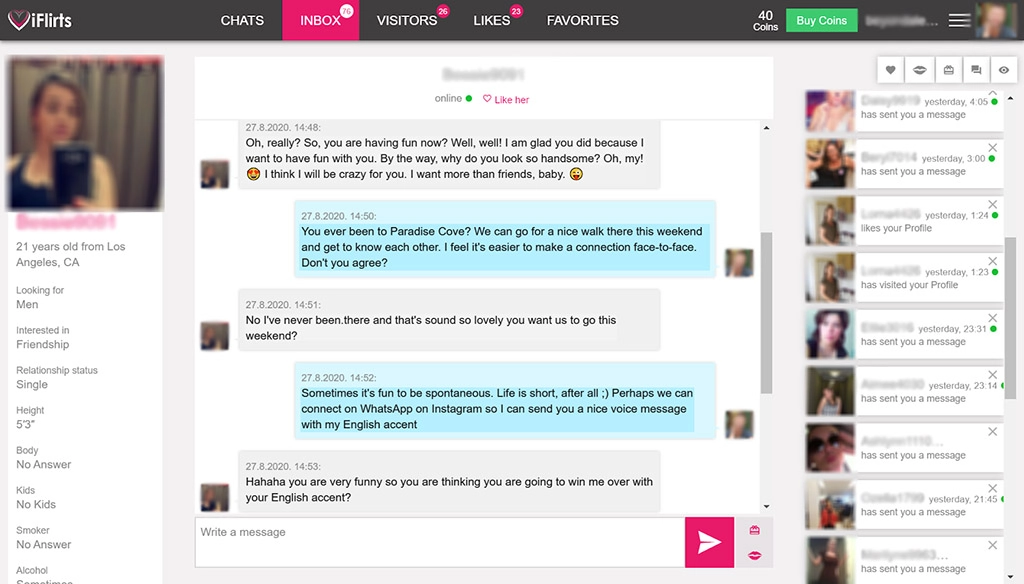Click the send message arrow button
The image size is (1024, 584).
tap(709, 542)
